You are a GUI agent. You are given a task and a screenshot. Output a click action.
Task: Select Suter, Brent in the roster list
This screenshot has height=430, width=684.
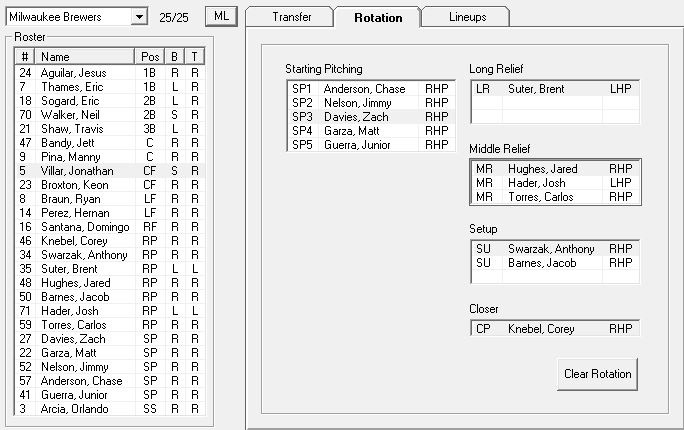point(110,269)
